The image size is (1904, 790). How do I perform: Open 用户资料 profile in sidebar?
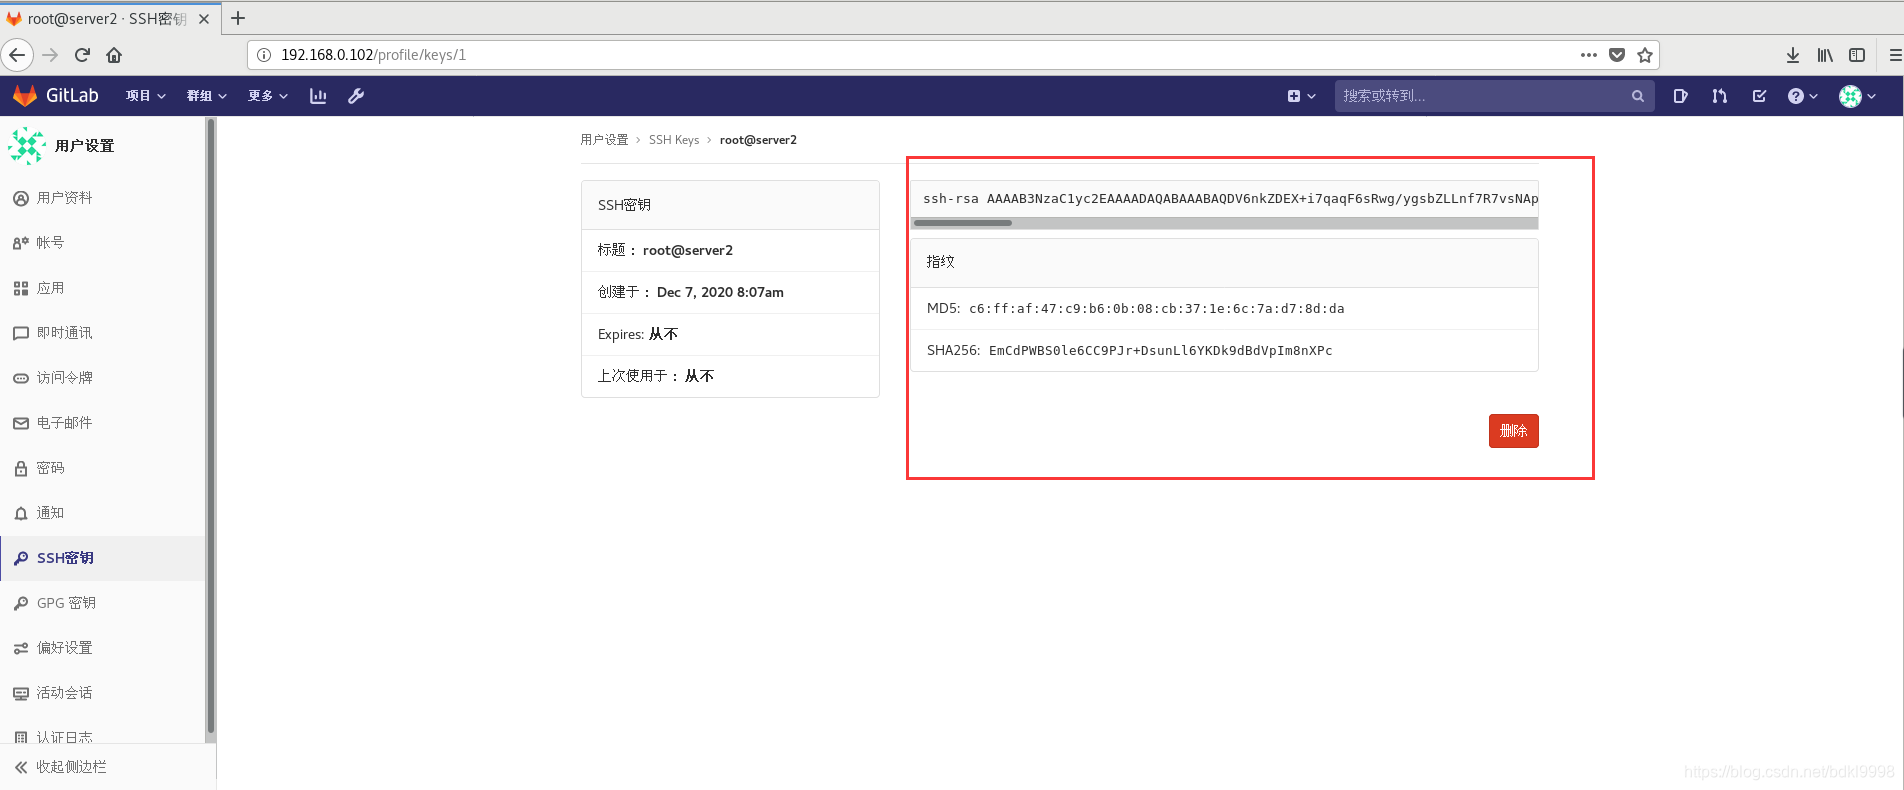[102, 198]
